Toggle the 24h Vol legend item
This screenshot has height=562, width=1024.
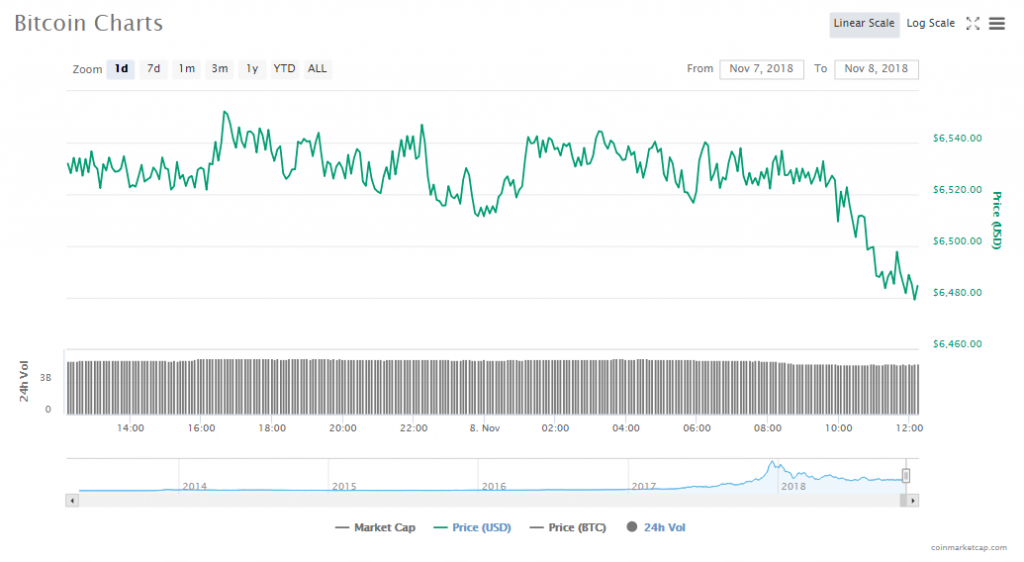point(655,527)
